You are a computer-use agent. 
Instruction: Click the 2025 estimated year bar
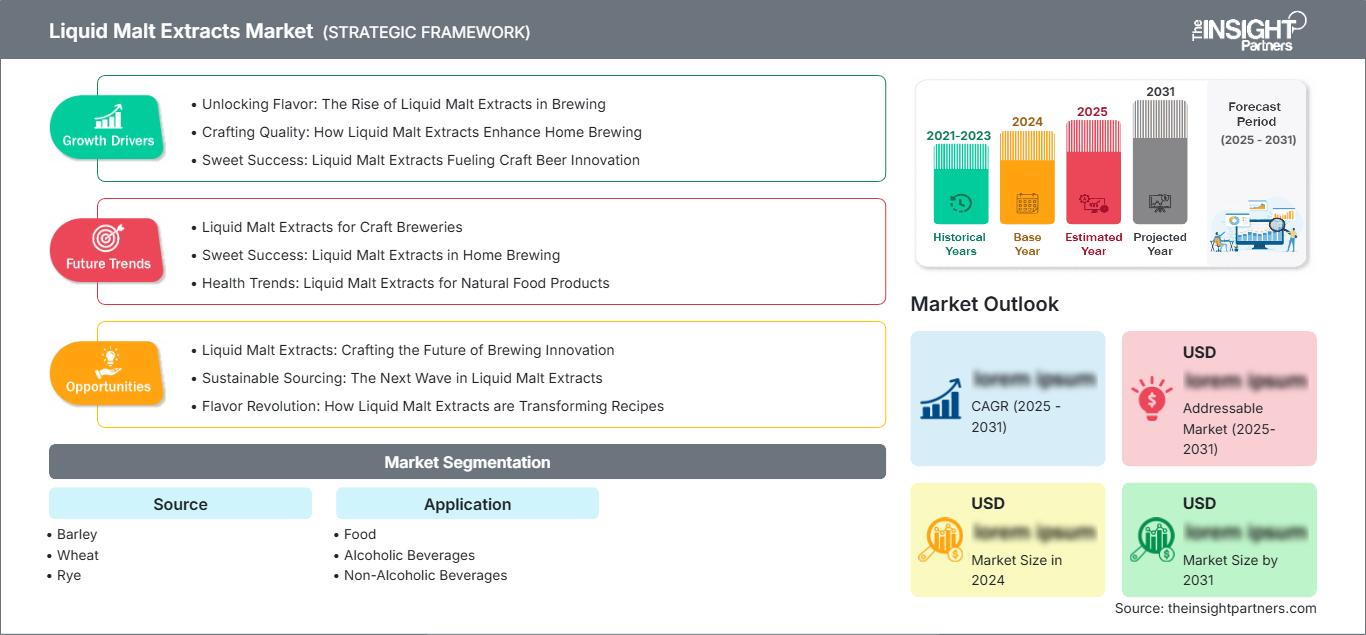pyautogui.click(x=1093, y=171)
